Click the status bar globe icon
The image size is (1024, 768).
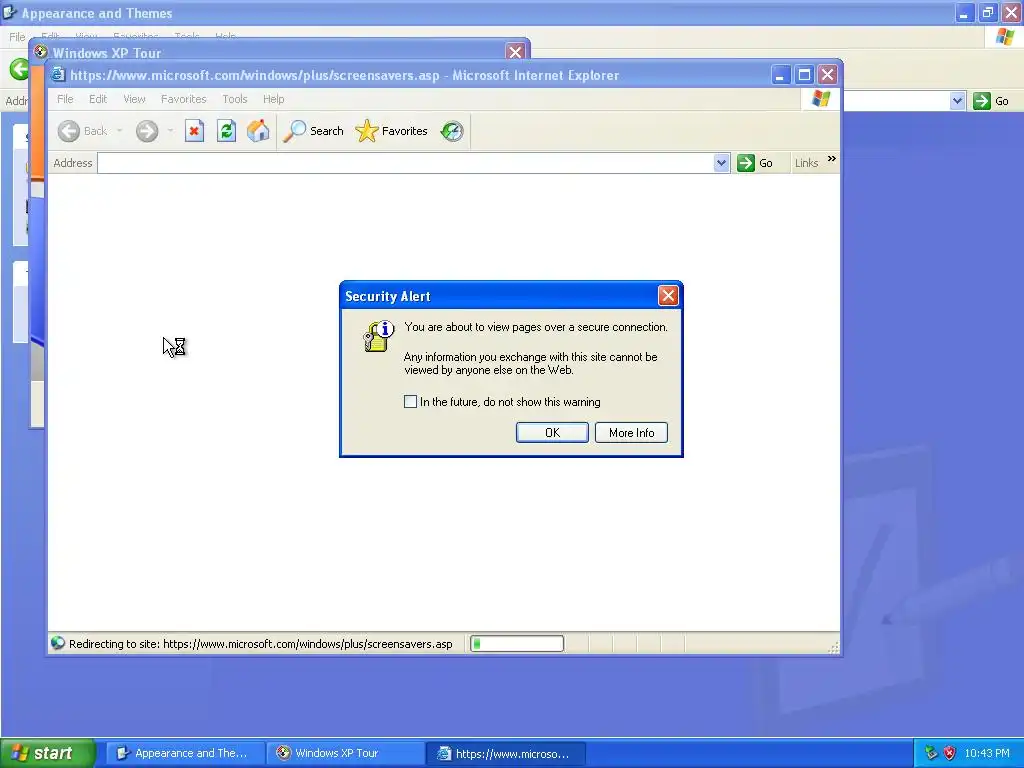click(58, 643)
